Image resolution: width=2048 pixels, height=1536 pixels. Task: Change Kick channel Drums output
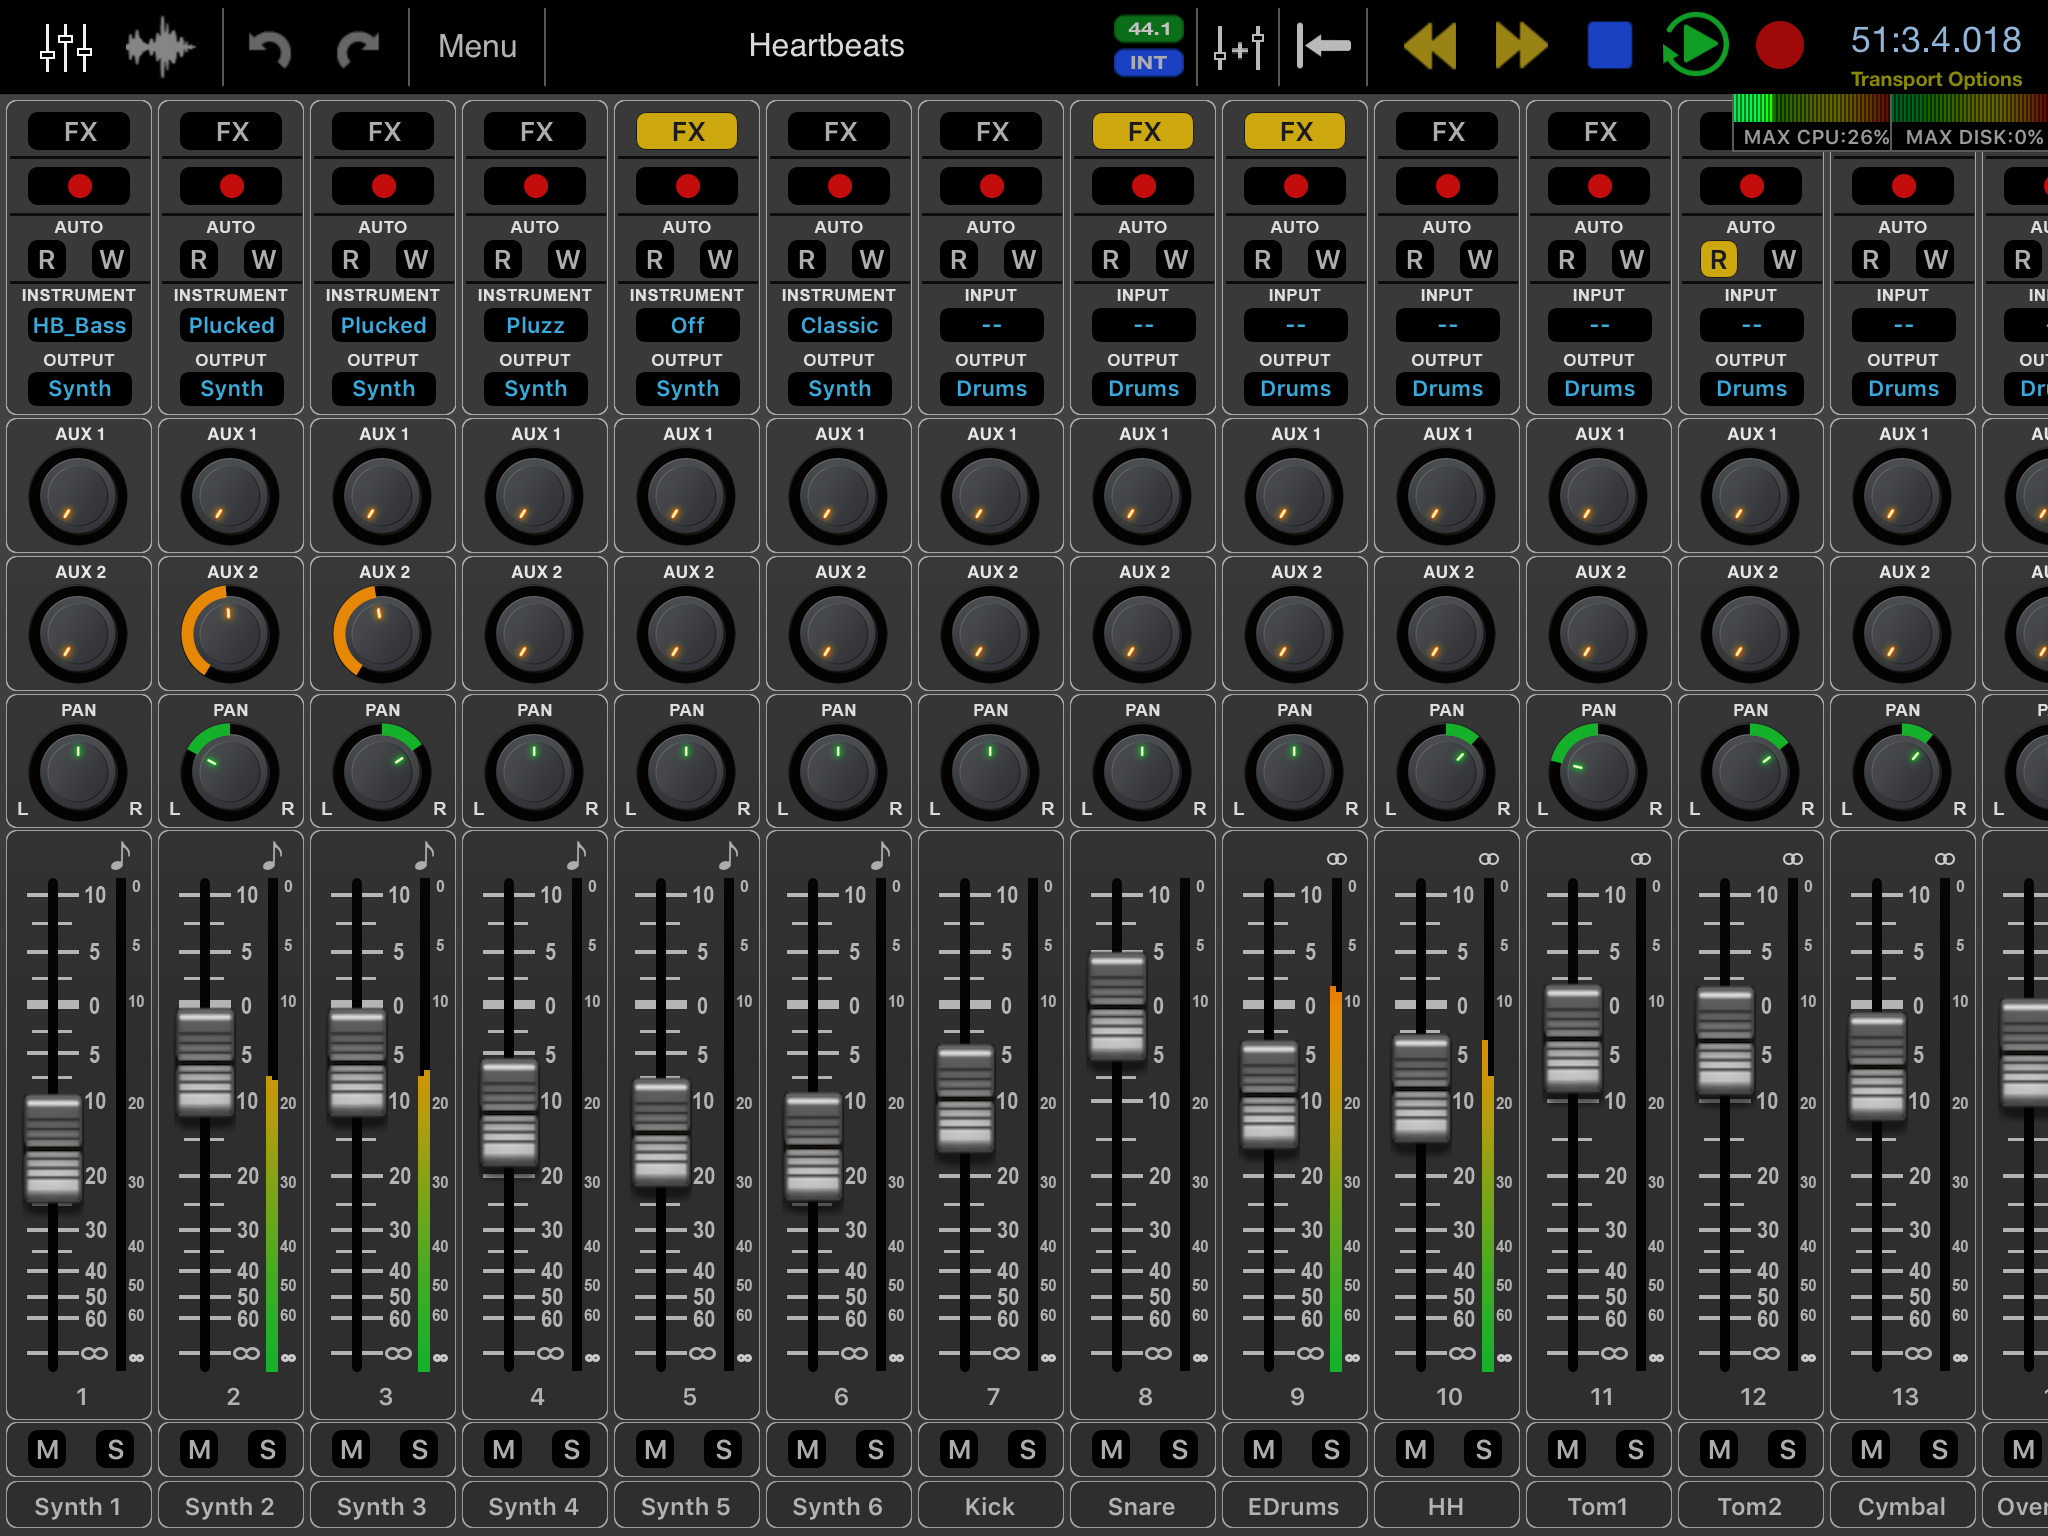click(x=991, y=388)
